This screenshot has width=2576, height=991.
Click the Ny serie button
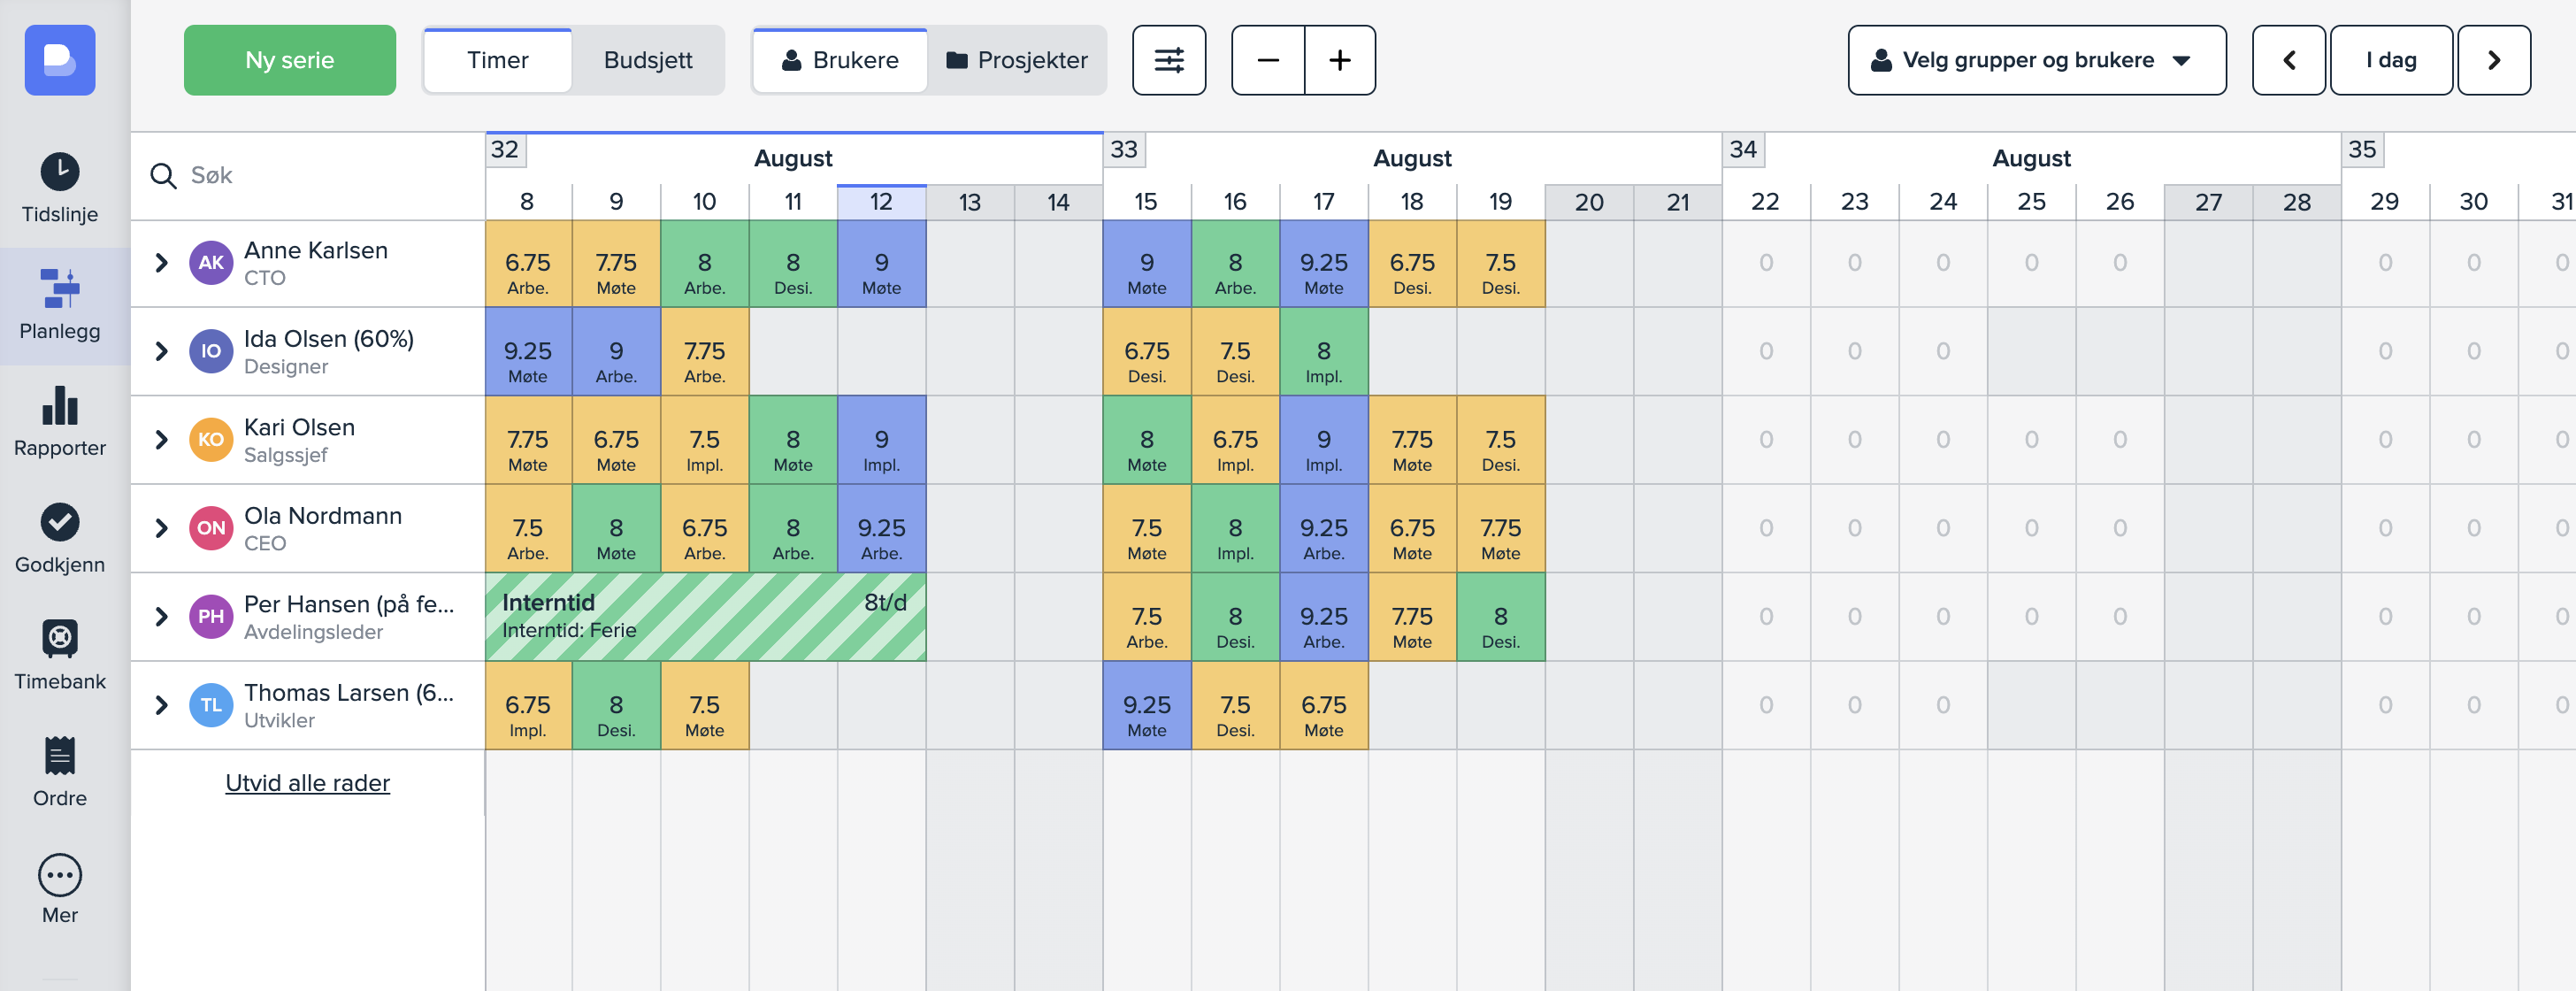click(x=289, y=60)
